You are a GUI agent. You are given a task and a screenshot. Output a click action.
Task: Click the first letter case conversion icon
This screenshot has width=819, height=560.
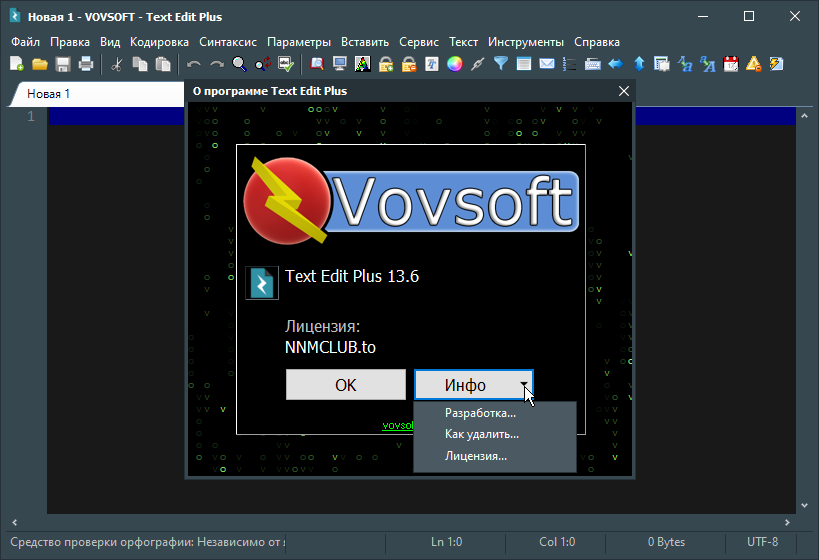pyautogui.click(x=685, y=64)
